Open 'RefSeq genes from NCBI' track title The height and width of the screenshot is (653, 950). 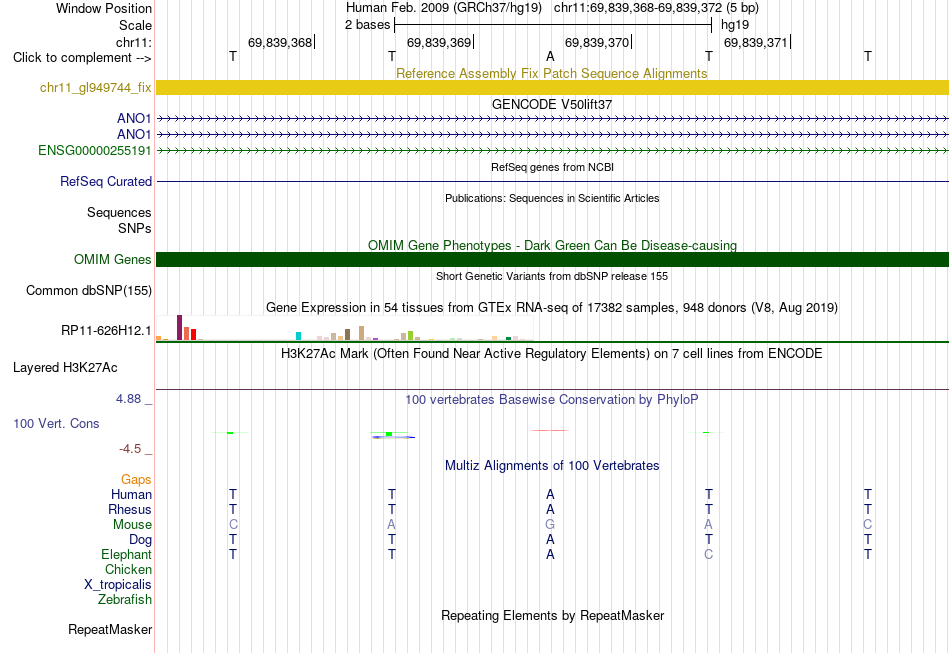point(552,167)
